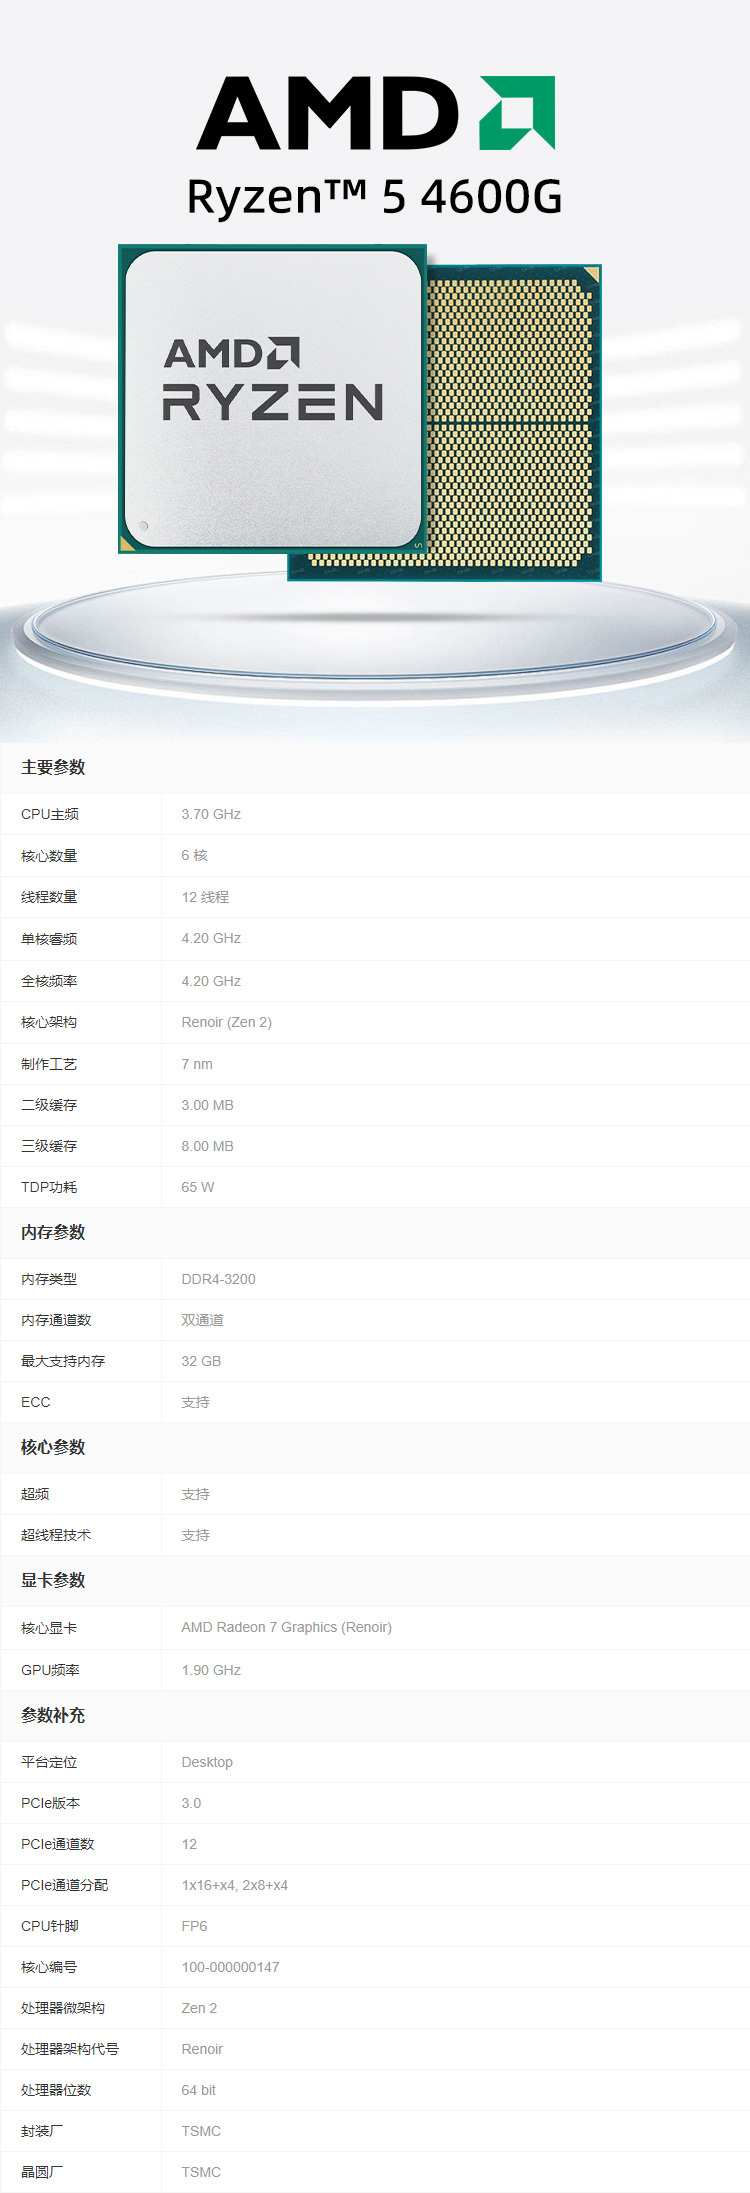Click the 全核频率 row label
The height and width of the screenshot is (2193, 750).
click(49, 981)
